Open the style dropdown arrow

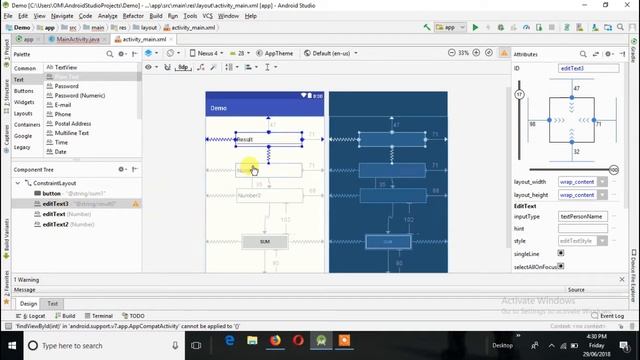click(x=602, y=241)
